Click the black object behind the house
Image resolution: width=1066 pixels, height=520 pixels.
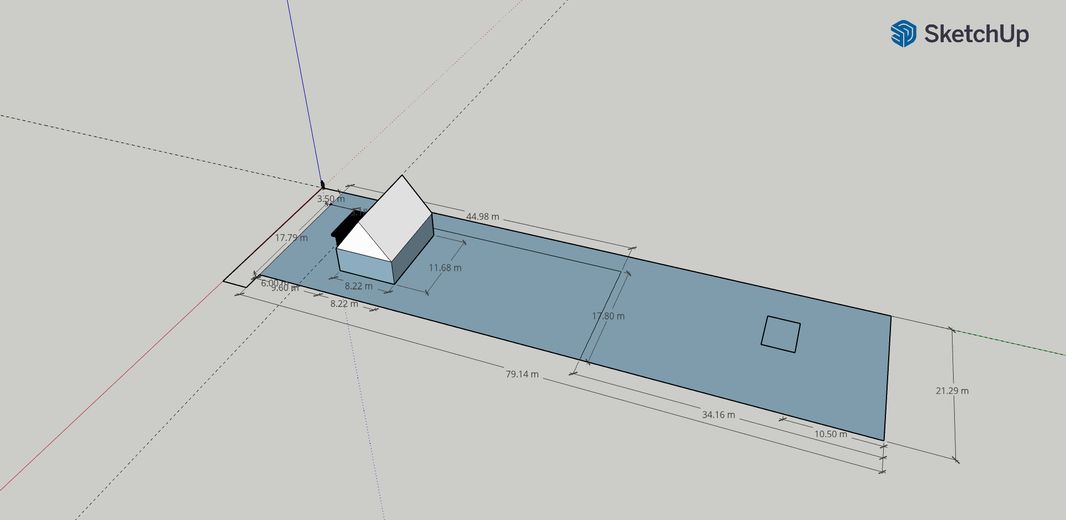[343, 226]
